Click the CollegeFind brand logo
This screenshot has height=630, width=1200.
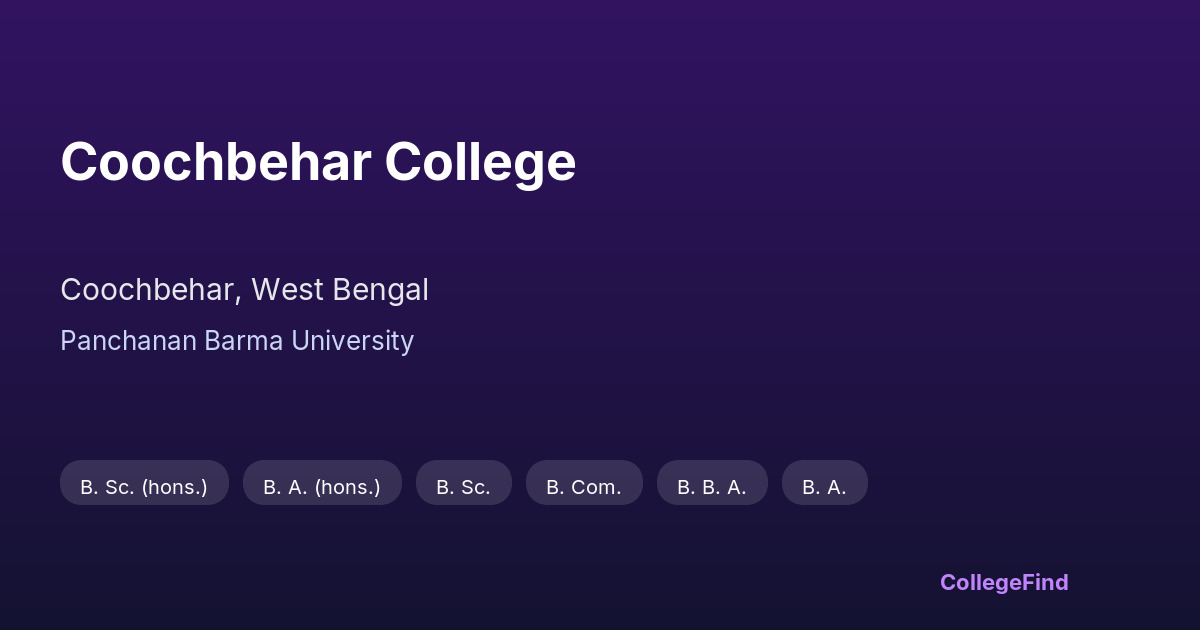click(x=1003, y=582)
